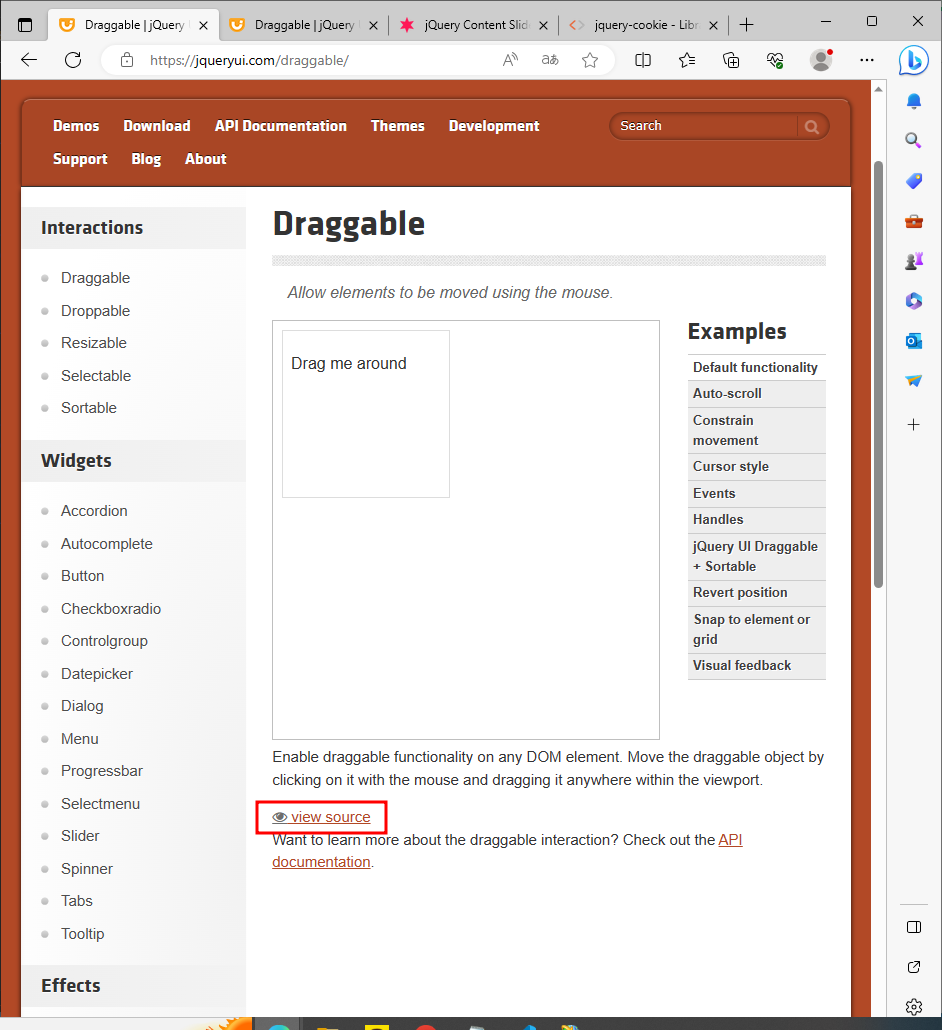This screenshot has width=942, height=1030.
Task: Click the page vertical scrollbar thumb
Action: click(878, 374)
